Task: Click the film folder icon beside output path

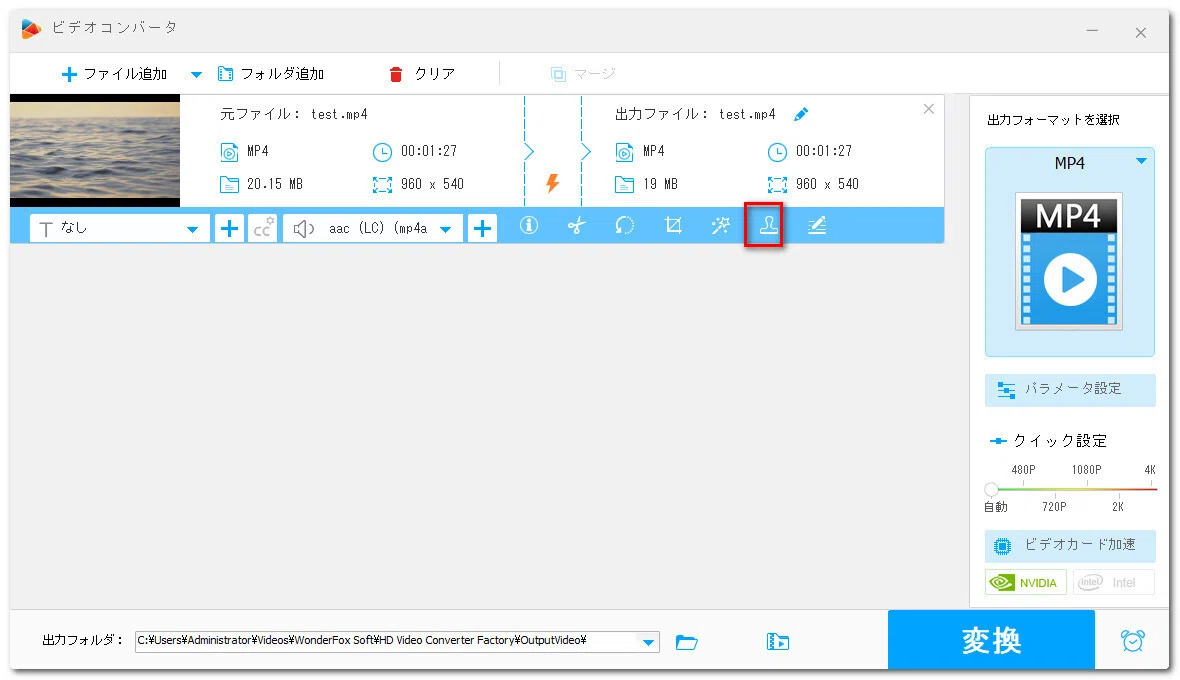Action: click(x=777, y=642)
